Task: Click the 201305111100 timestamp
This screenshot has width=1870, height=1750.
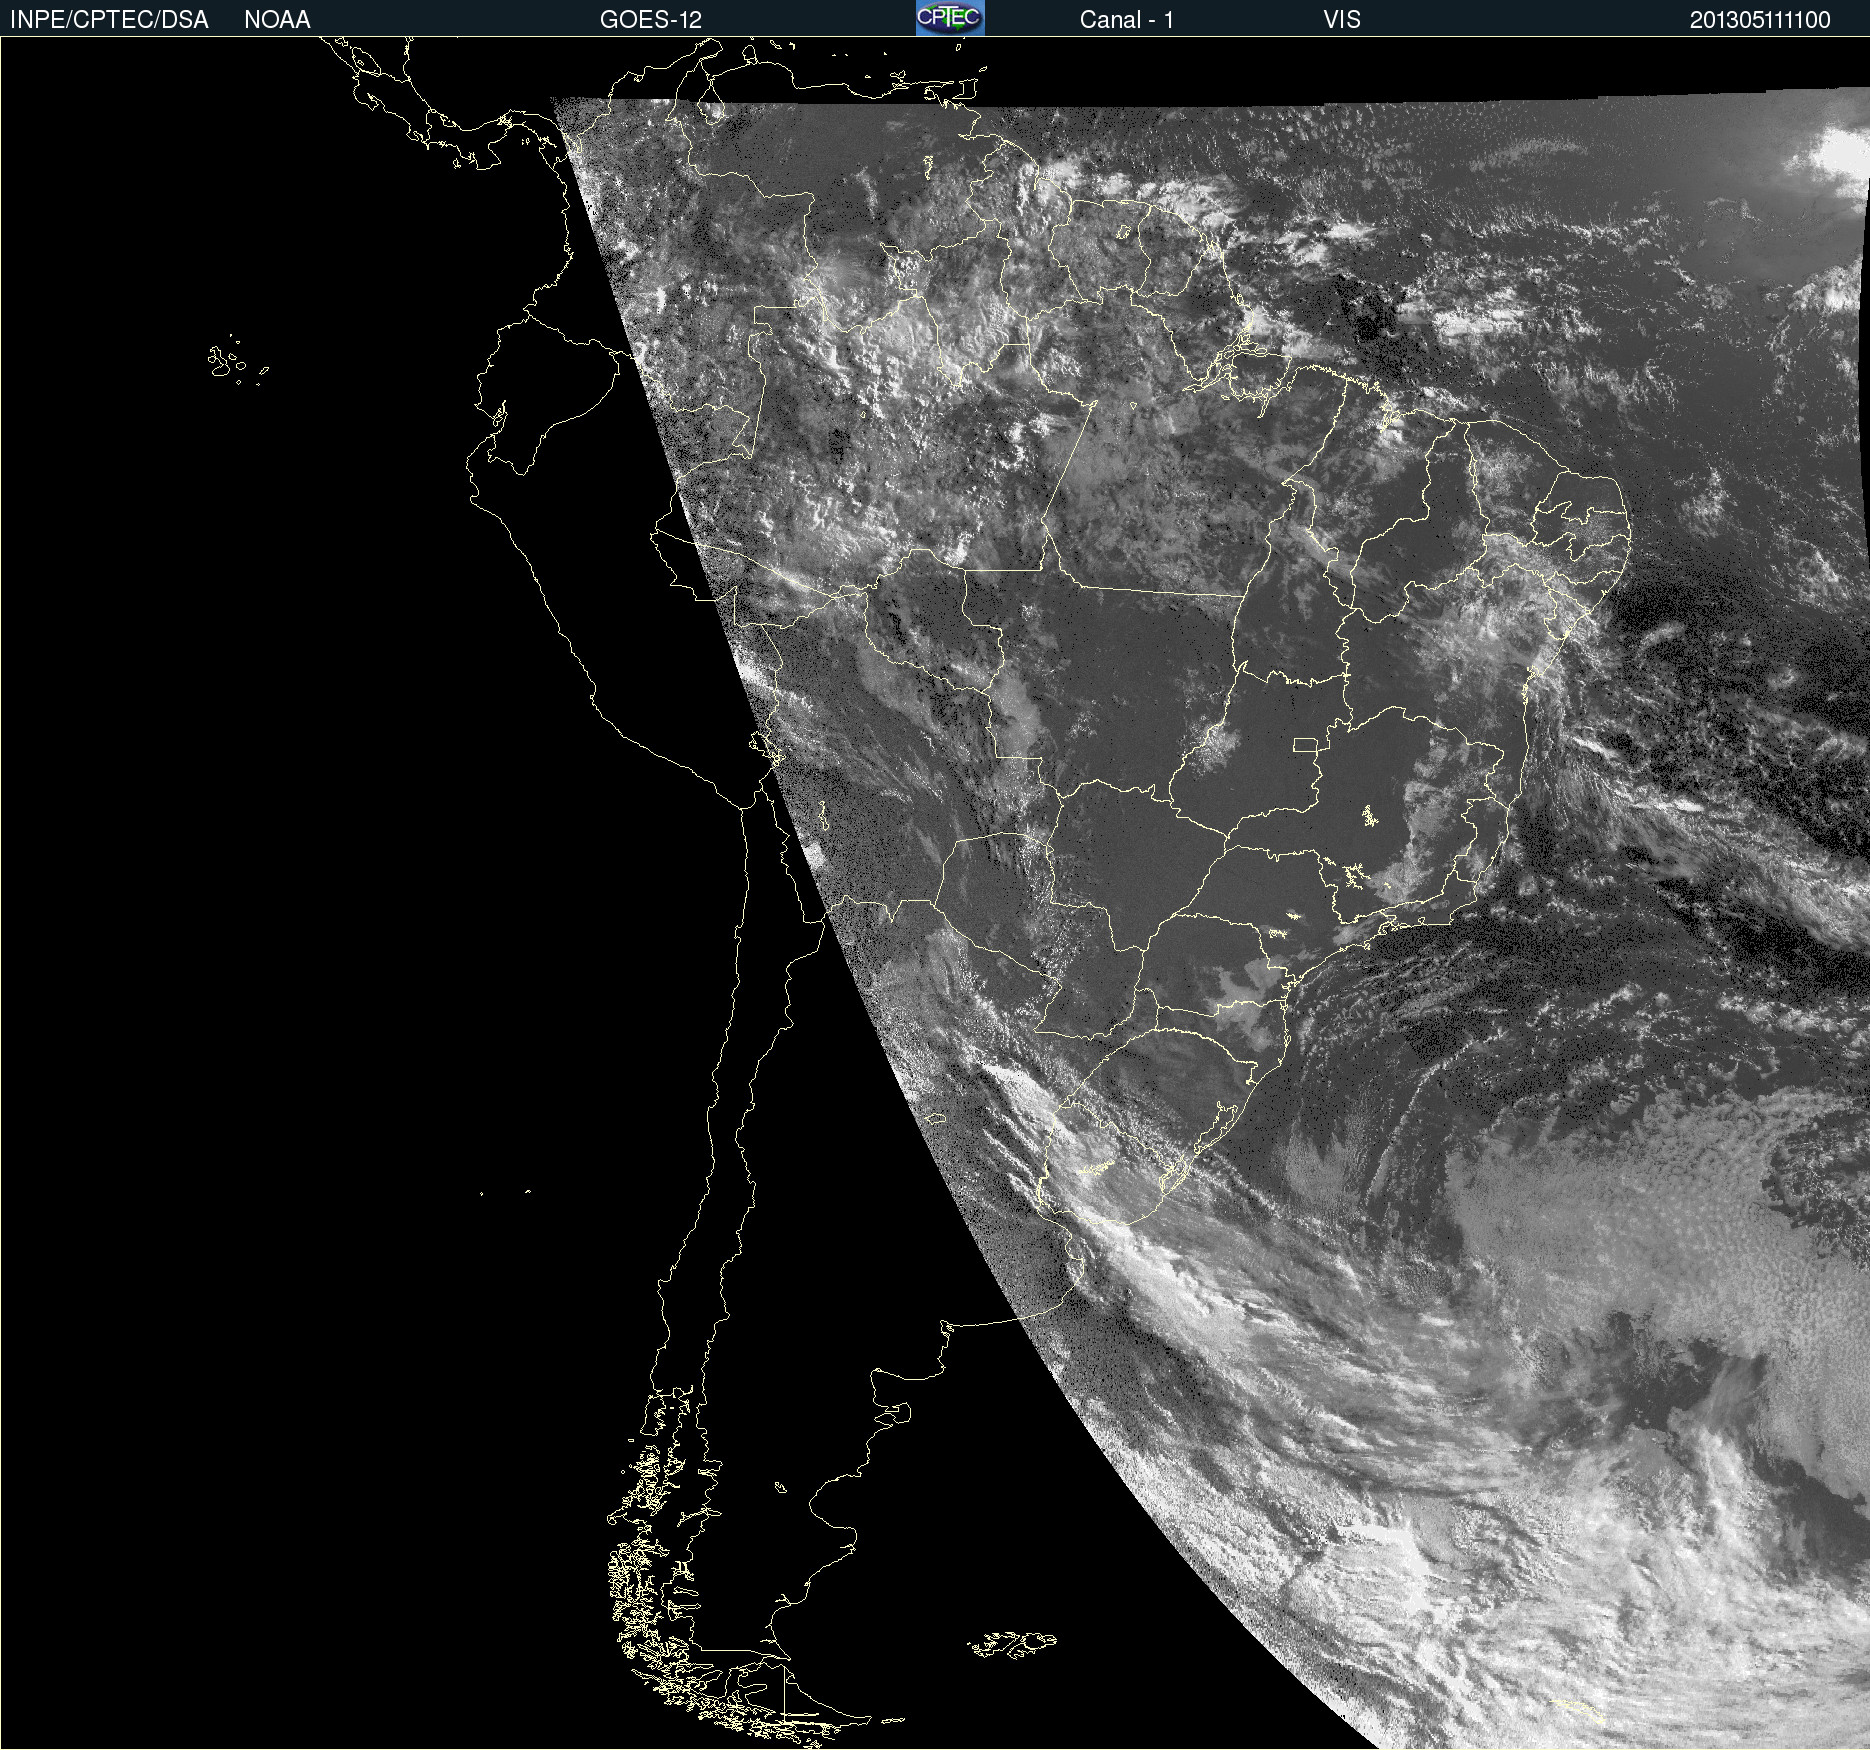Action: [1760, 20]
